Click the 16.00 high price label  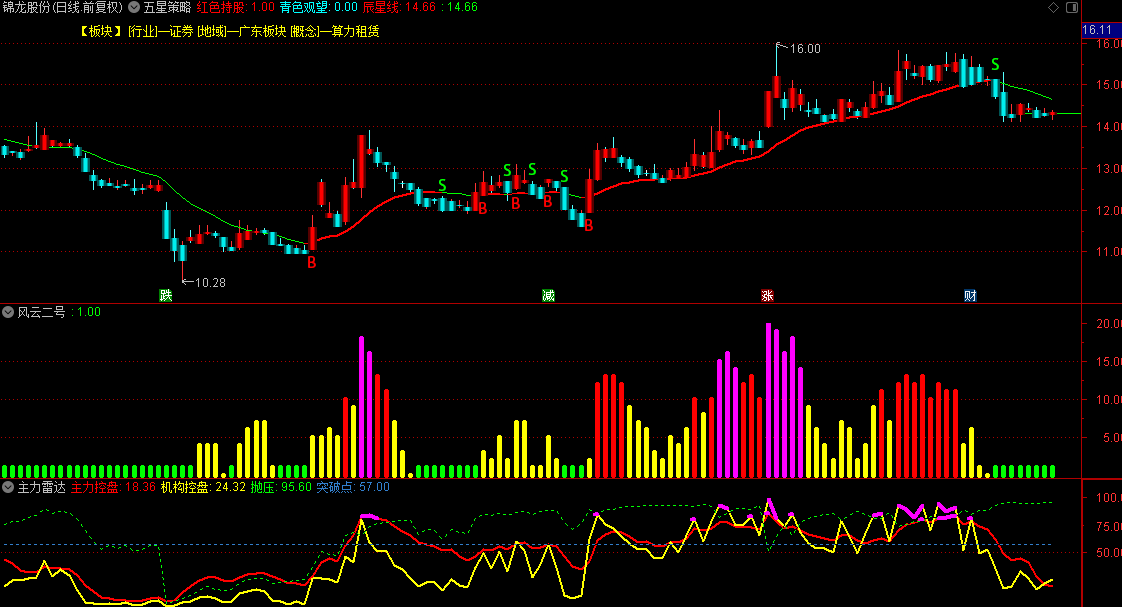tap(805, 49)
